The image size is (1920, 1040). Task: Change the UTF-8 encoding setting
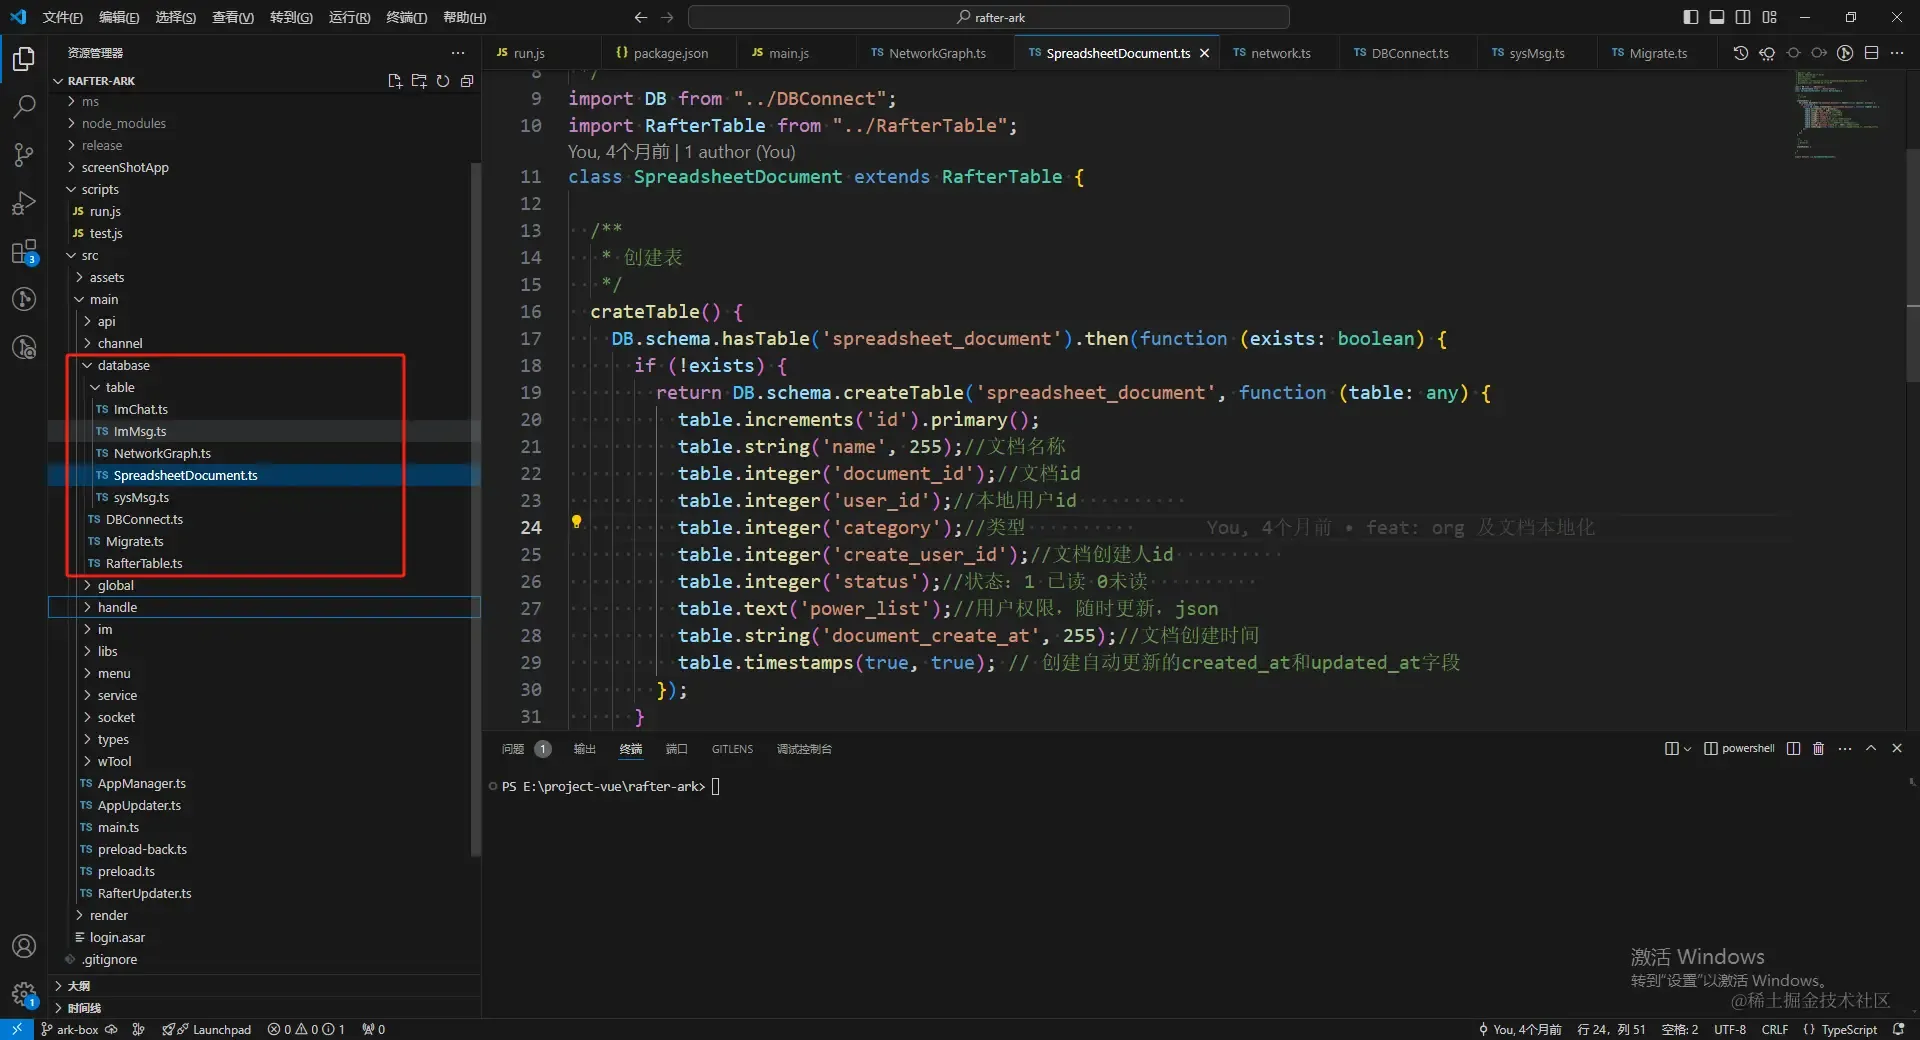pos(1729,1029)
